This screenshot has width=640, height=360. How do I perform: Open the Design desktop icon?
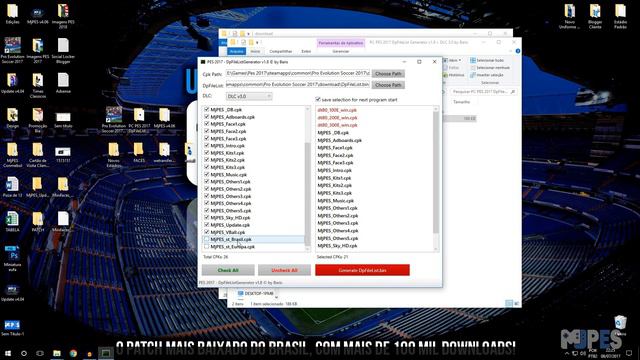[12, 118]
